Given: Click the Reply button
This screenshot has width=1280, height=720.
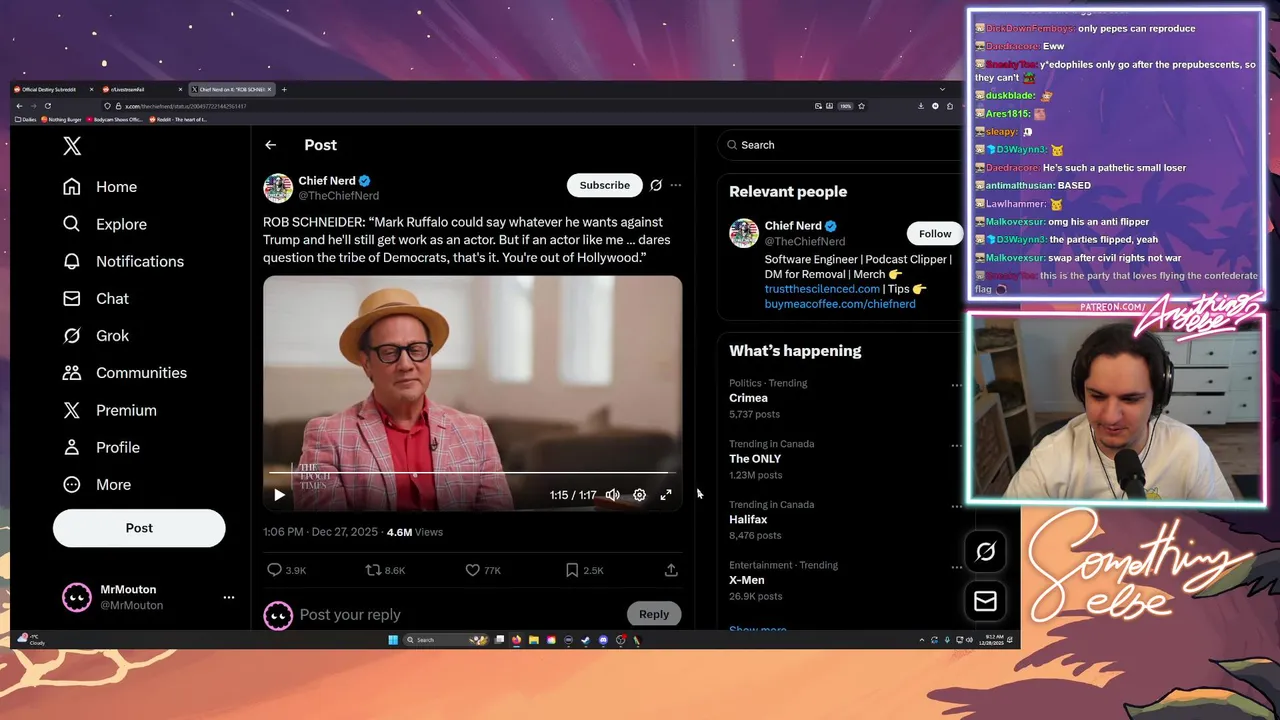Looking at the screenshot, I should click(654, 614).
